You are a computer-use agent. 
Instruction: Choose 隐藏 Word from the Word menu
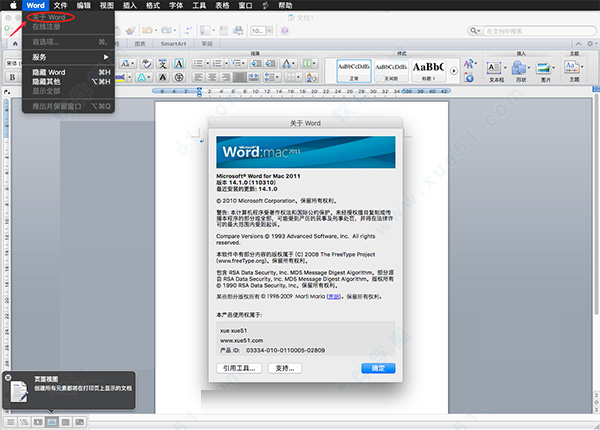(x=68, y=72)
